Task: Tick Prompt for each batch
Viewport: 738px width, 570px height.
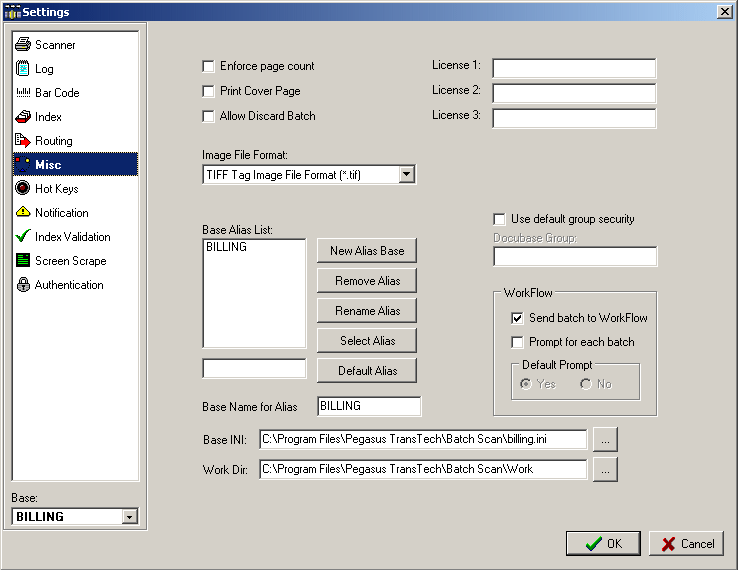Action: click(517, 342)
